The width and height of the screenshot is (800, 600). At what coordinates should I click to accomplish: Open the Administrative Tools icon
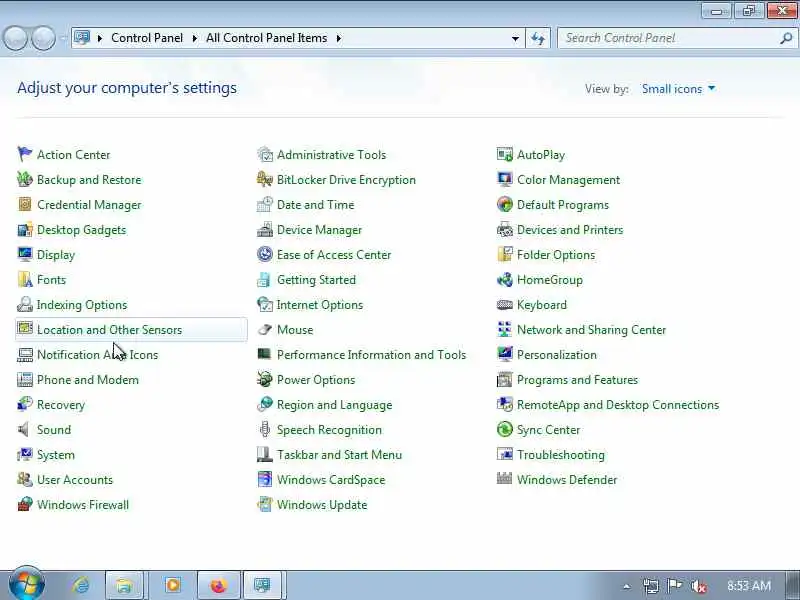click(x=265, y=154)
